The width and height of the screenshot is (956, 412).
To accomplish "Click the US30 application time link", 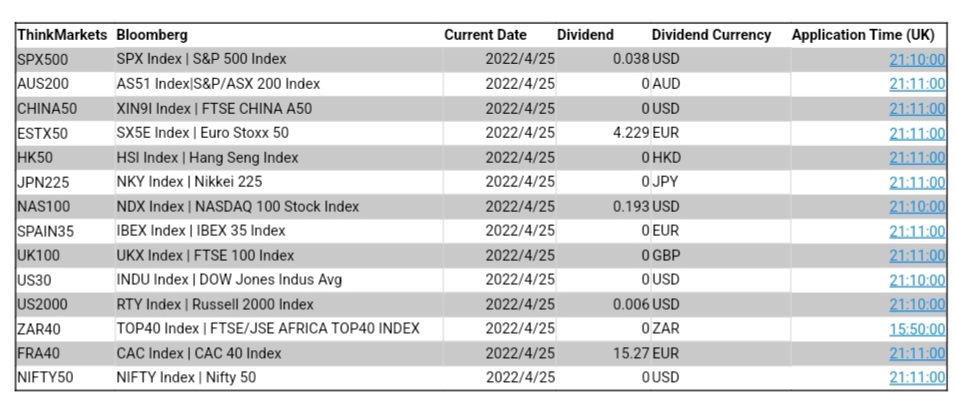I will tap(916, 280).
